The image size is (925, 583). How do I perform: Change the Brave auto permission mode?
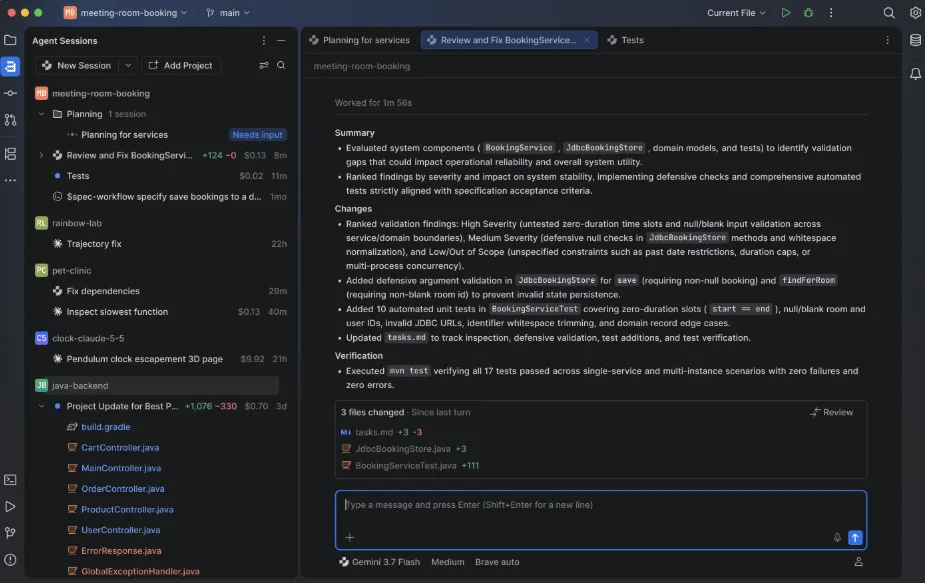tap(497, 562)
